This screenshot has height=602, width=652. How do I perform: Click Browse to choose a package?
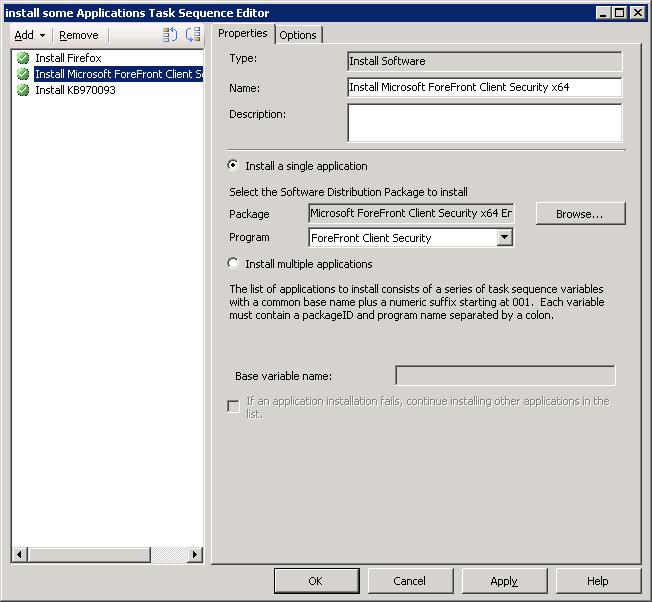[580, 214]
